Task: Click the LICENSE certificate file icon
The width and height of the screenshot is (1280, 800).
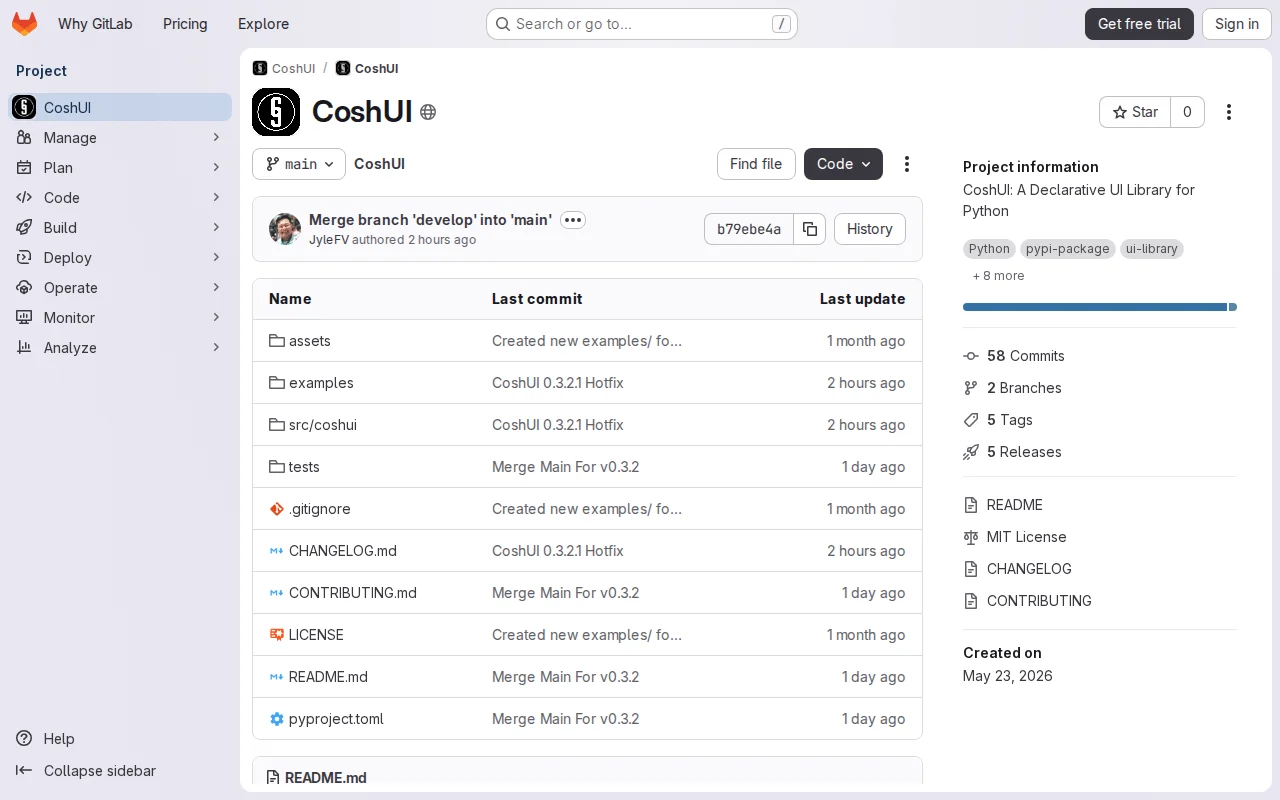Action: point(277,635)
